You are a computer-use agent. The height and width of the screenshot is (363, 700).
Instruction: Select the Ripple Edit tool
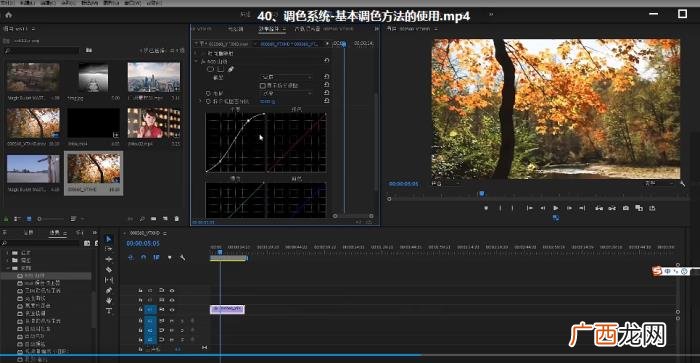[x=108, y=259]
